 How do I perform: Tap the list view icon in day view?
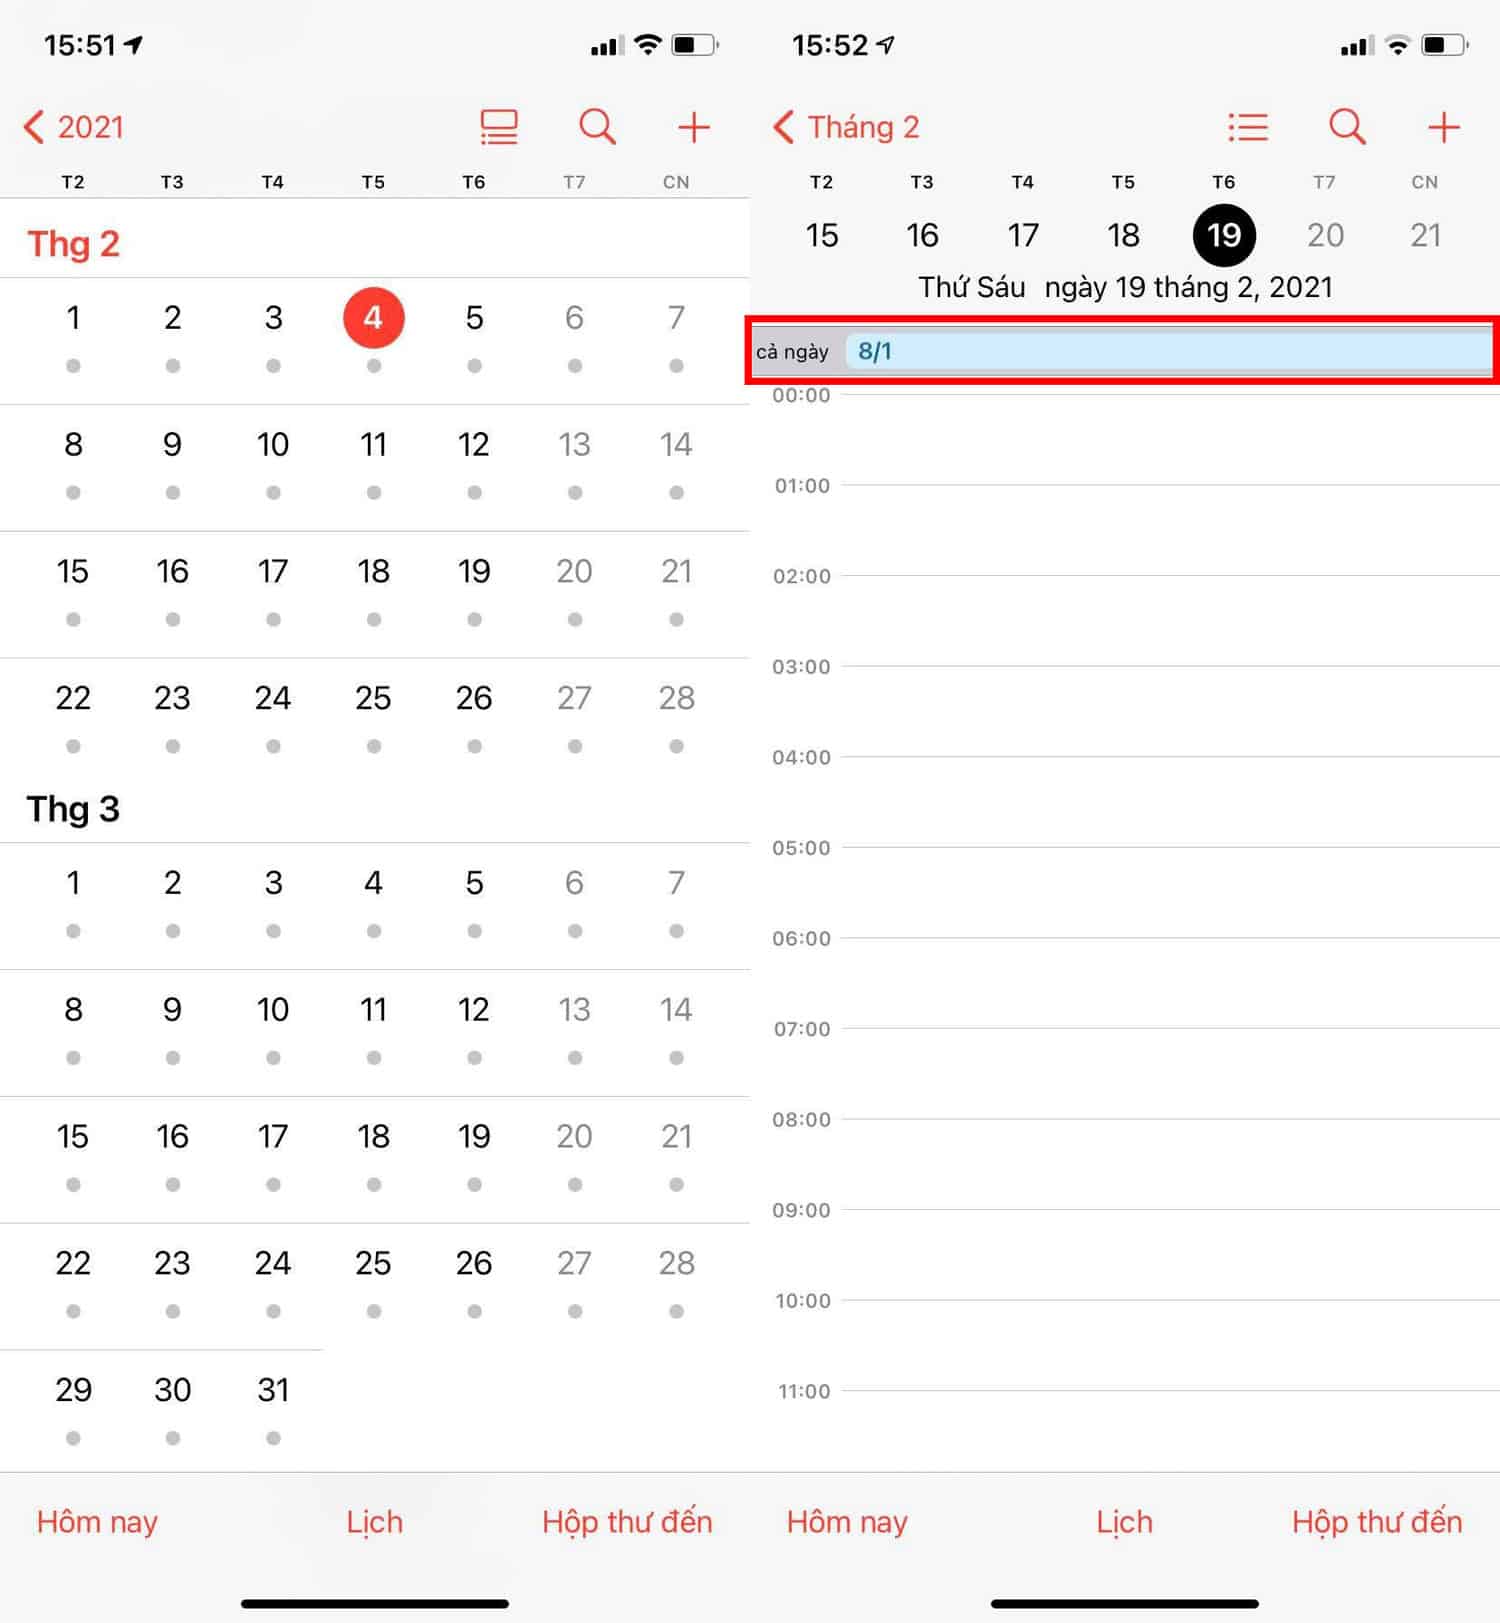(1247, 127)
